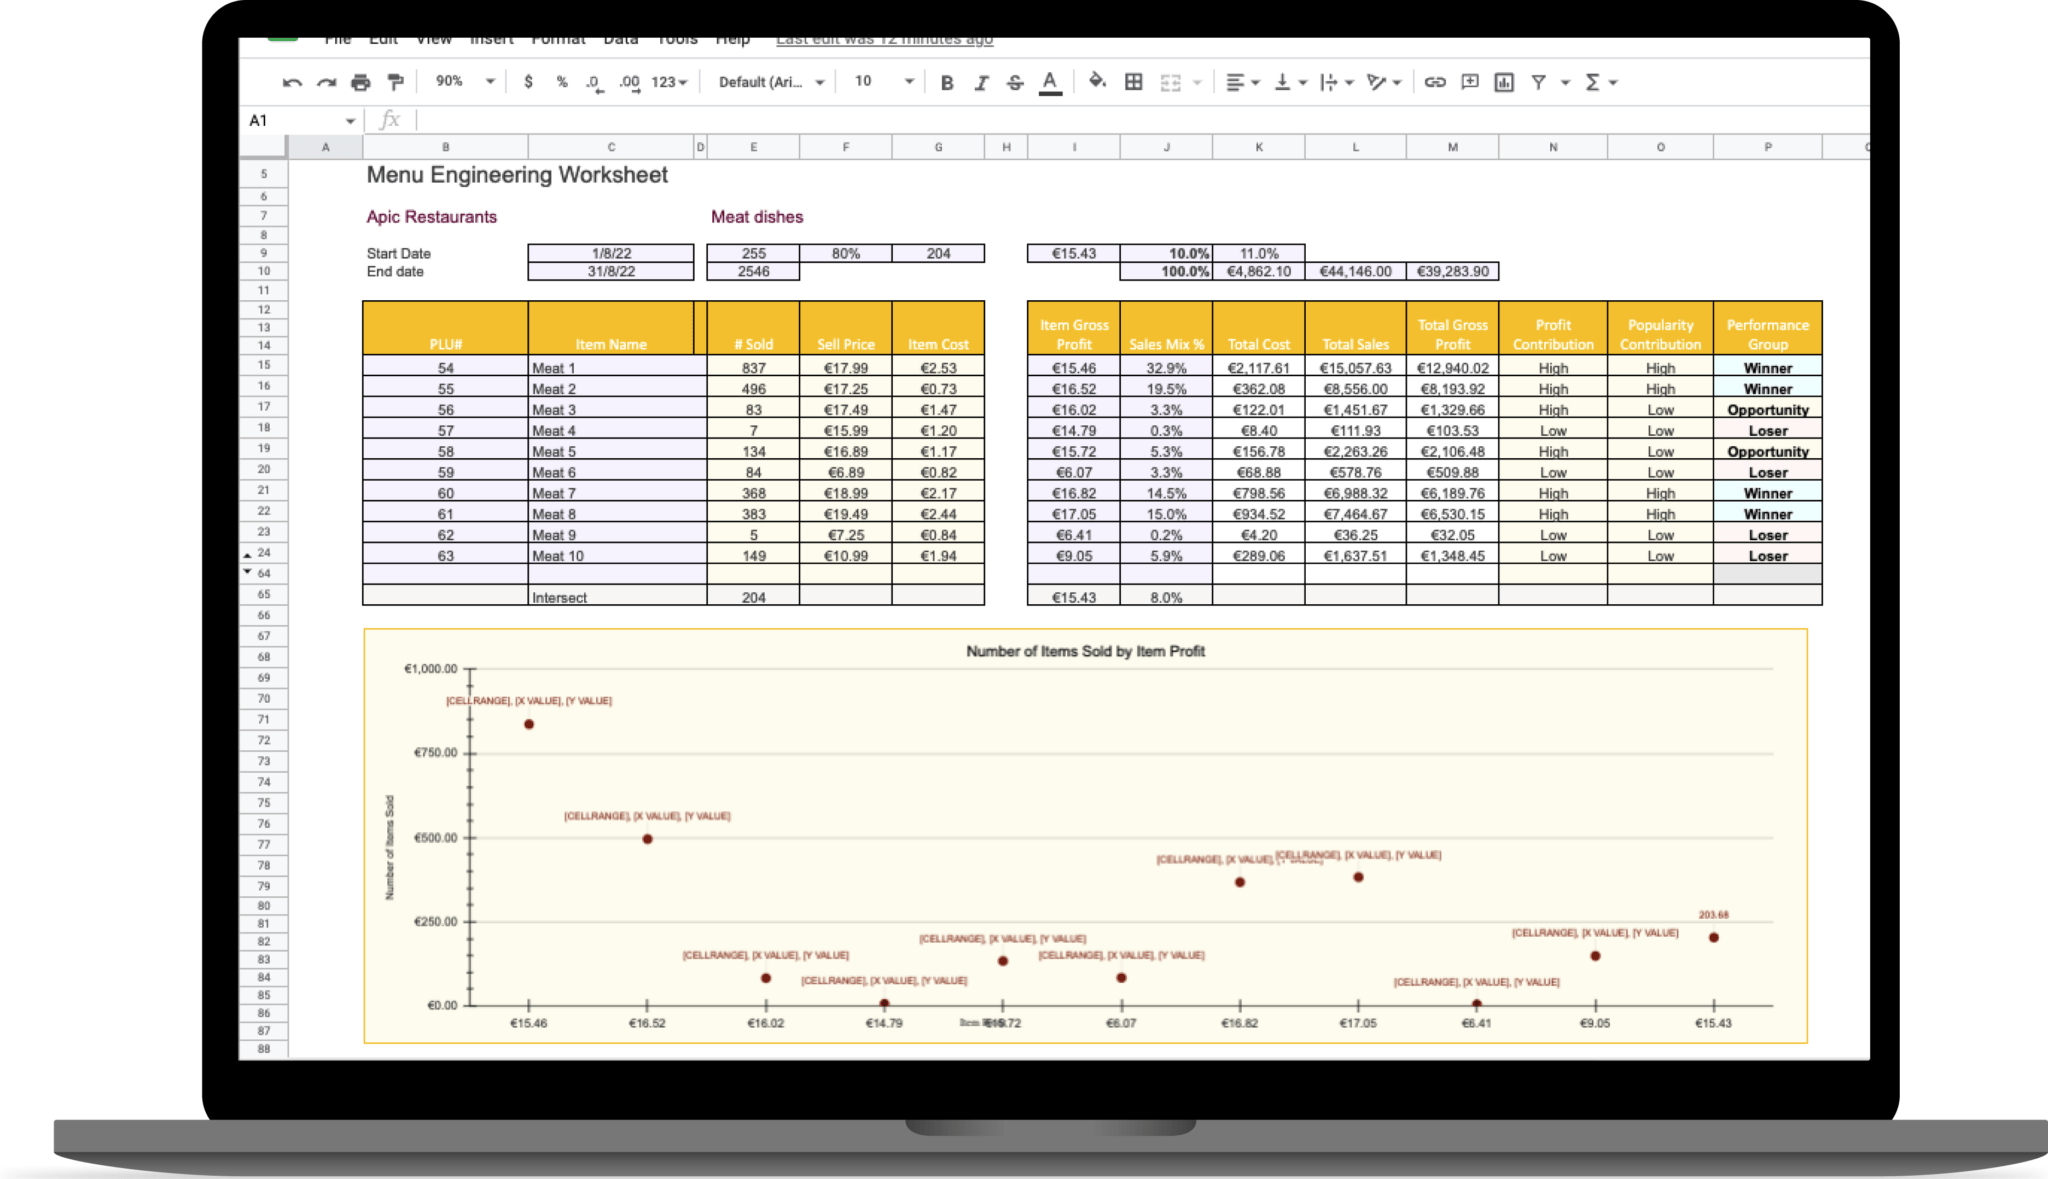Open the zoom 90% dropdown
Viewport: 2048px width, 1179px height.
click(465, 81)
